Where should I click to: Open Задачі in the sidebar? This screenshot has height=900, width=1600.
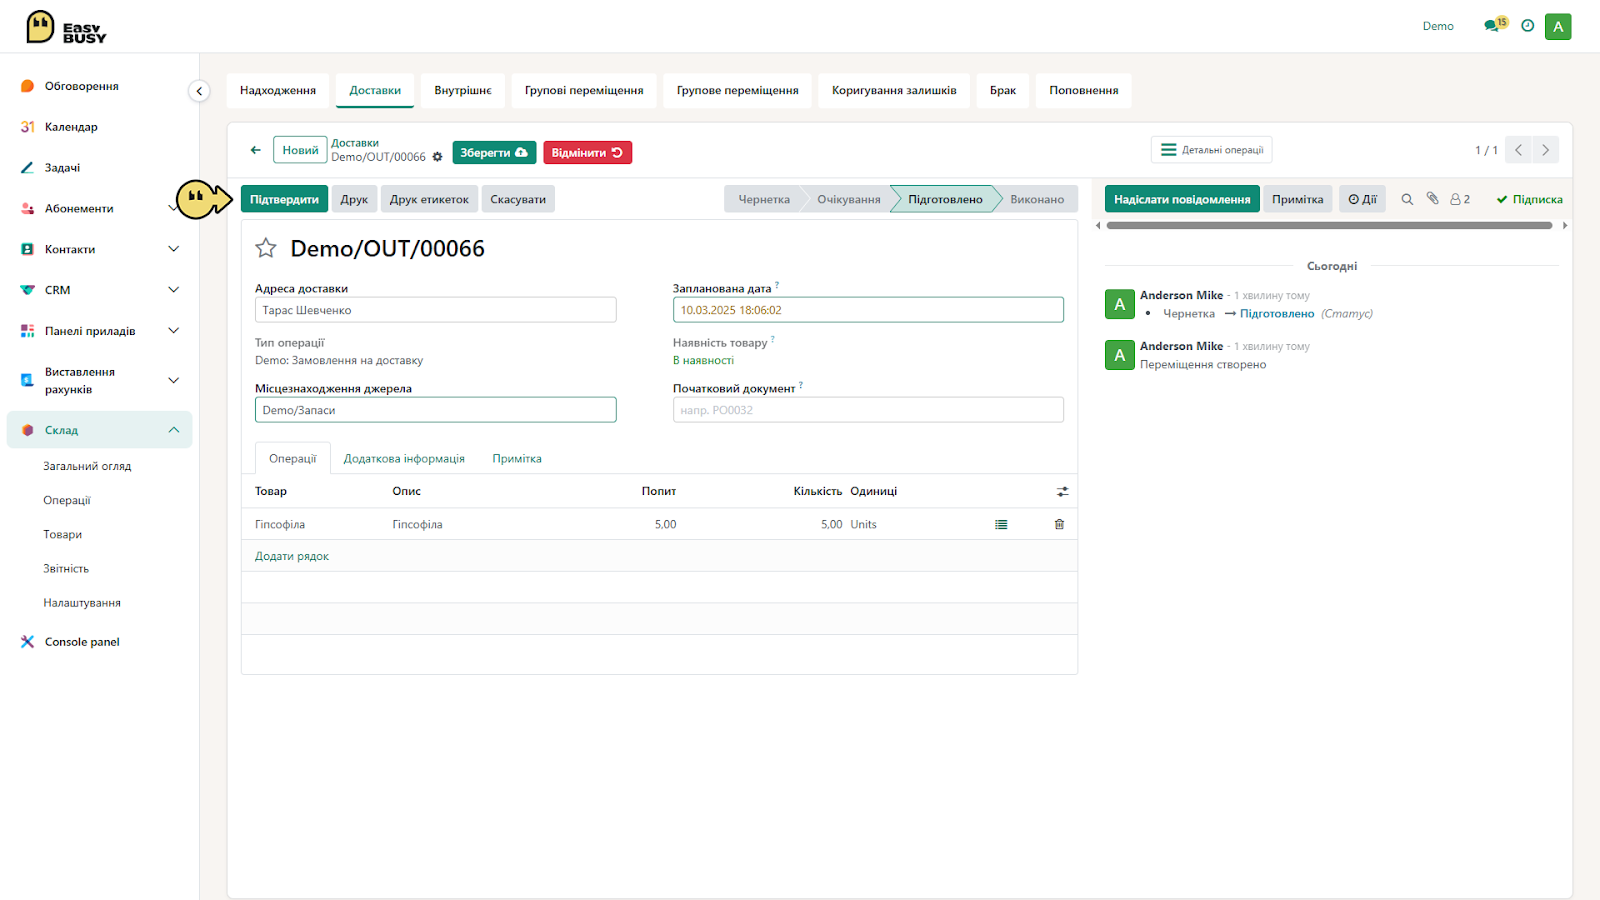click(x=62, y=168)
